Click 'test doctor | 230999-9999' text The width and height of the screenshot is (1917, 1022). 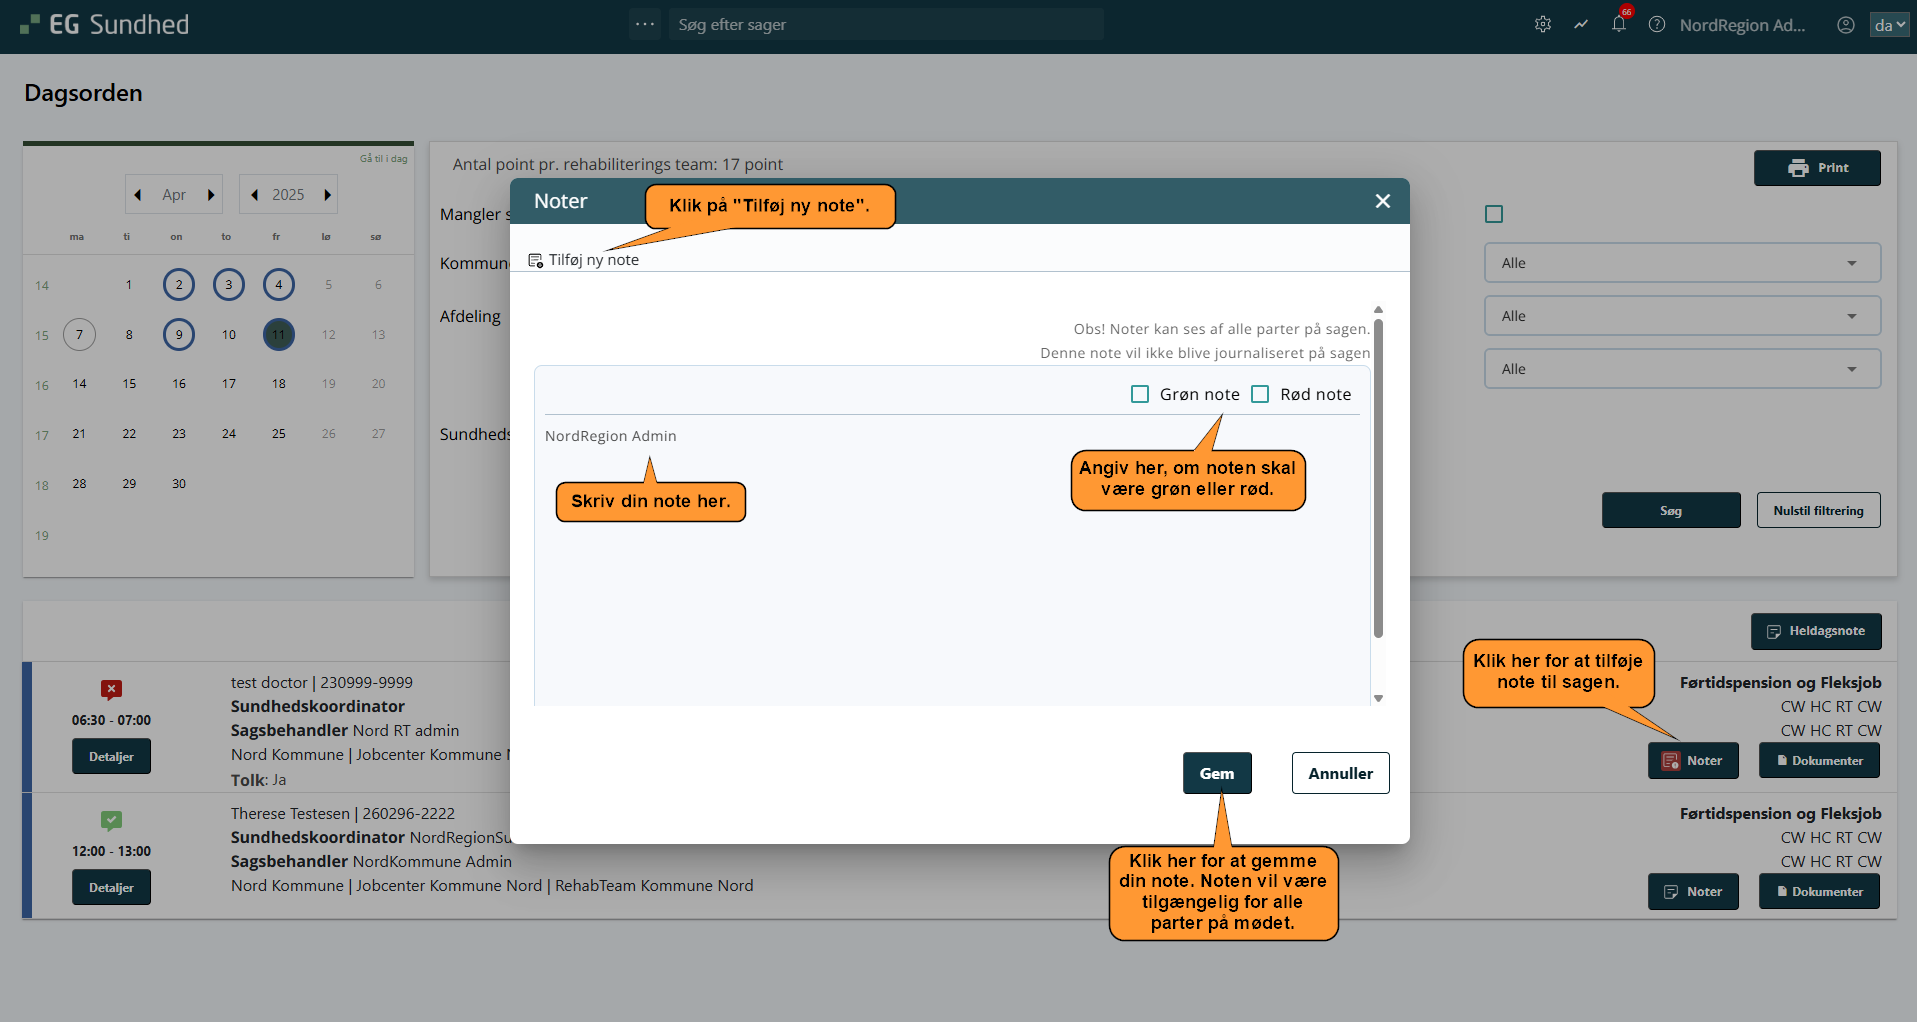point(322,682)
